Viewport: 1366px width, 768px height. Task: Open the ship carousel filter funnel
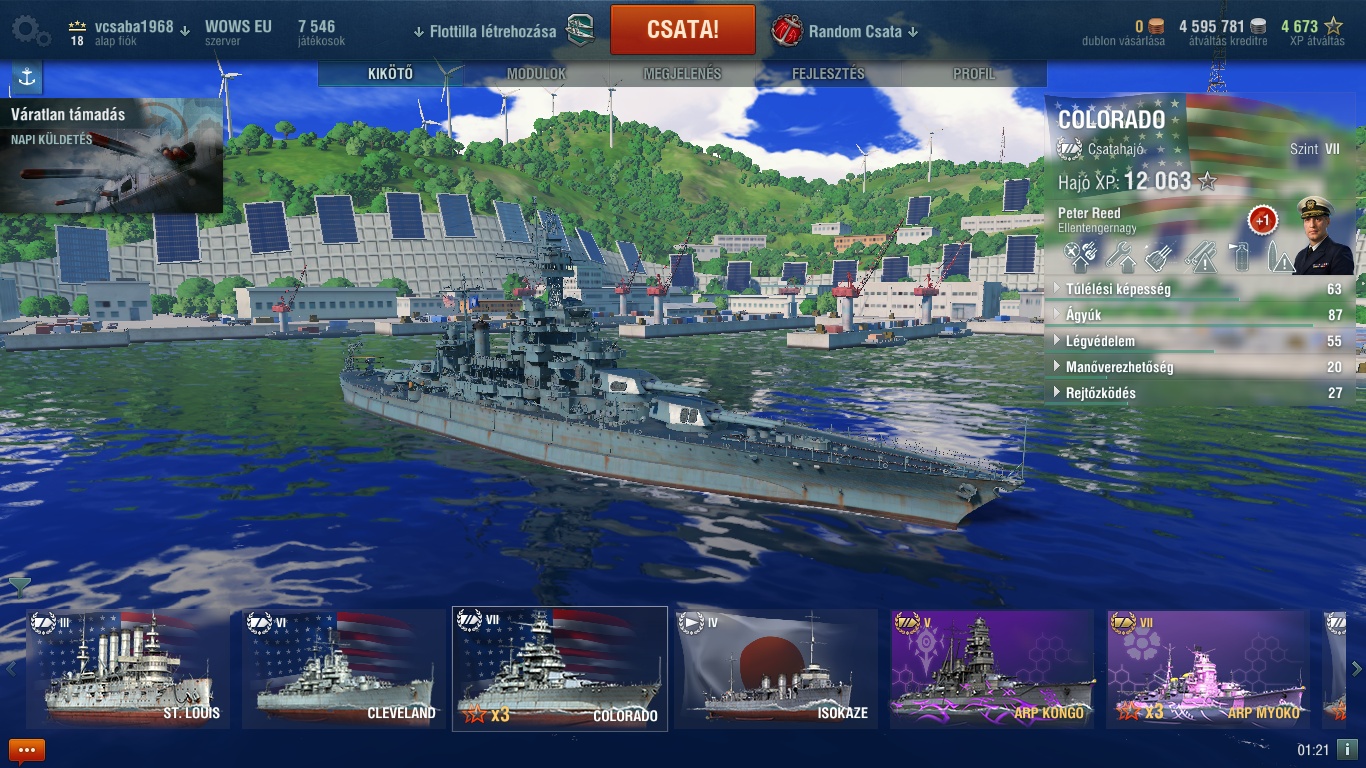click(20, 586)
